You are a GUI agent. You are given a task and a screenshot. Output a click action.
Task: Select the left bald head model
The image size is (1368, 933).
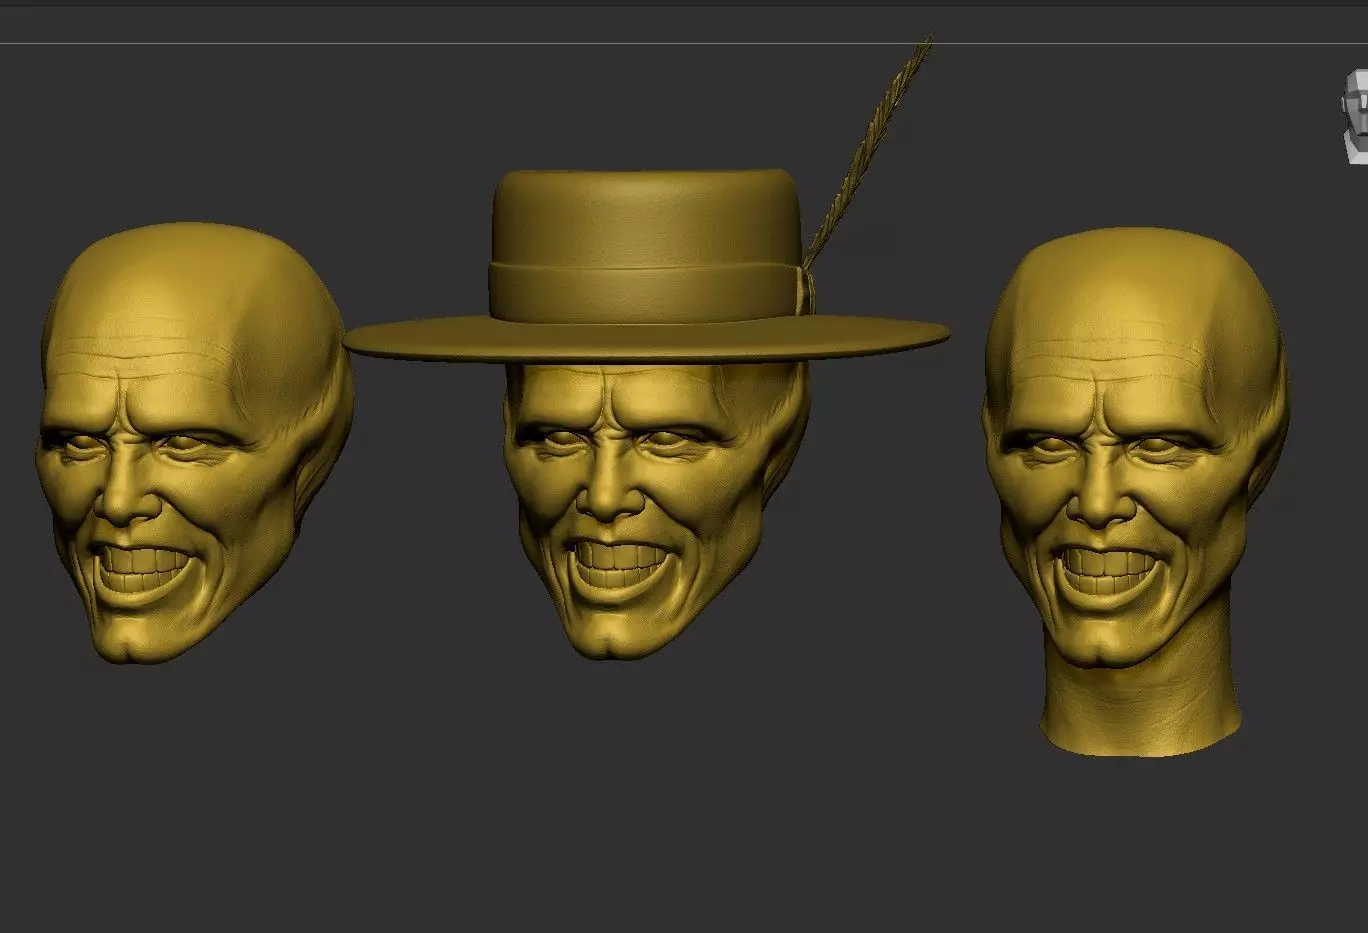click(194, 442)
